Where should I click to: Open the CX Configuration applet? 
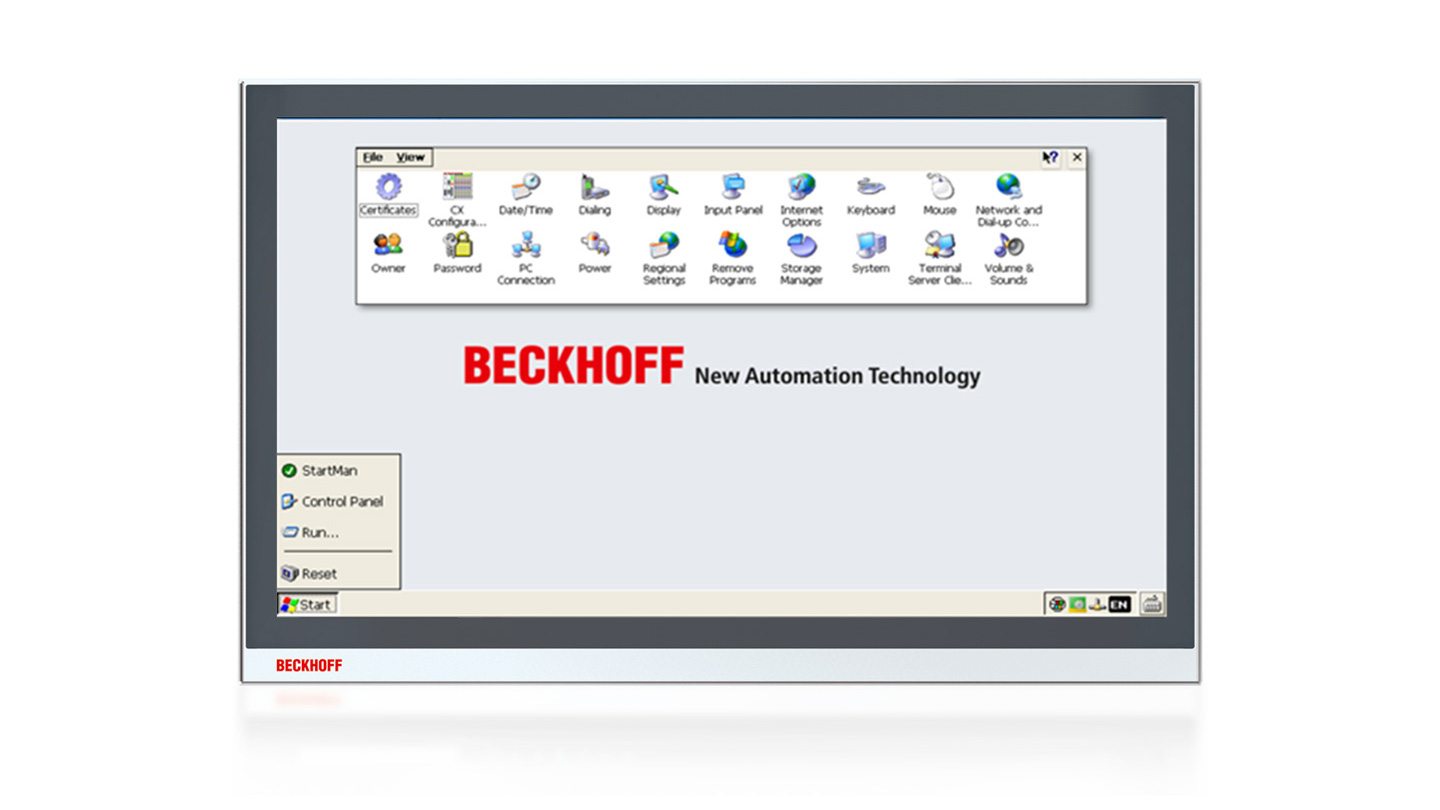tap(457, 200)
